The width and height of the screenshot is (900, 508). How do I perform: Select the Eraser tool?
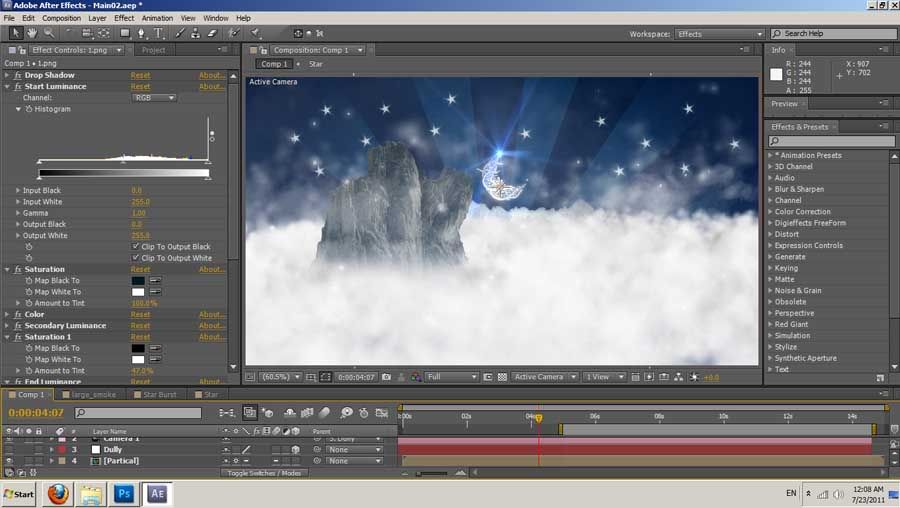click(x=212, y=33)
